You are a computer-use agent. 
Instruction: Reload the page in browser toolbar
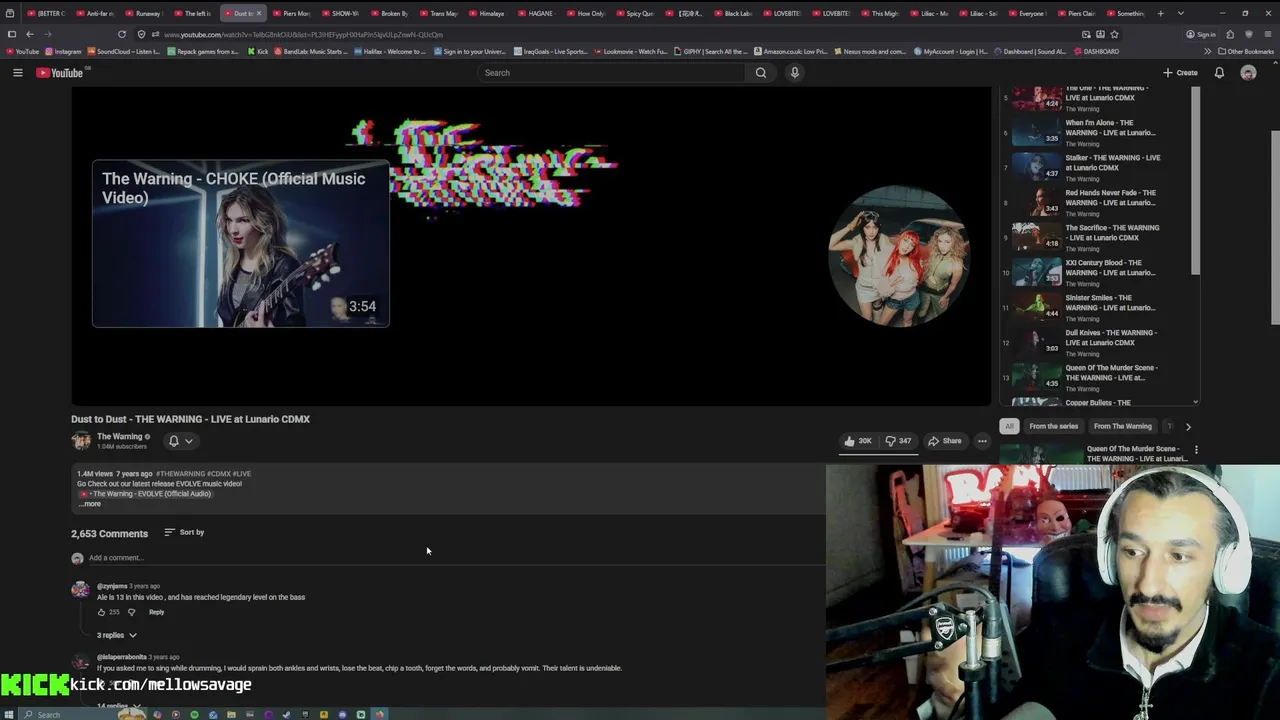coord(121,34)
